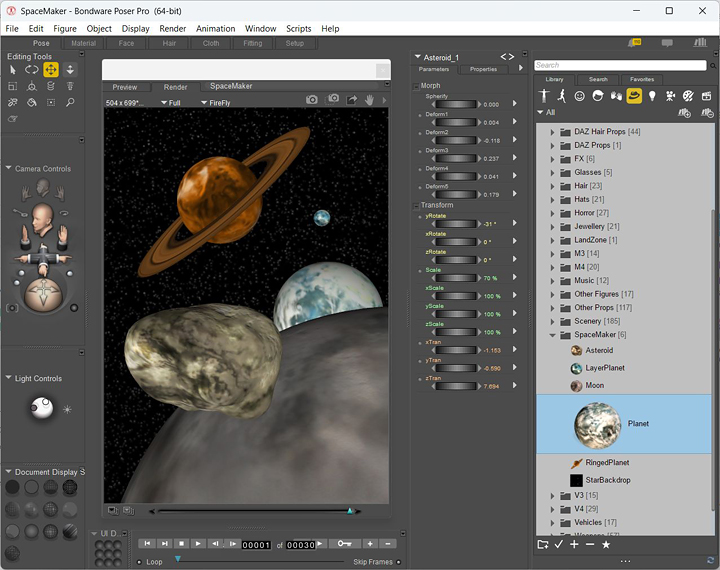Screen dimensions: 720x570
Task: Switch to the Material room tab
Action: point(84,44)
